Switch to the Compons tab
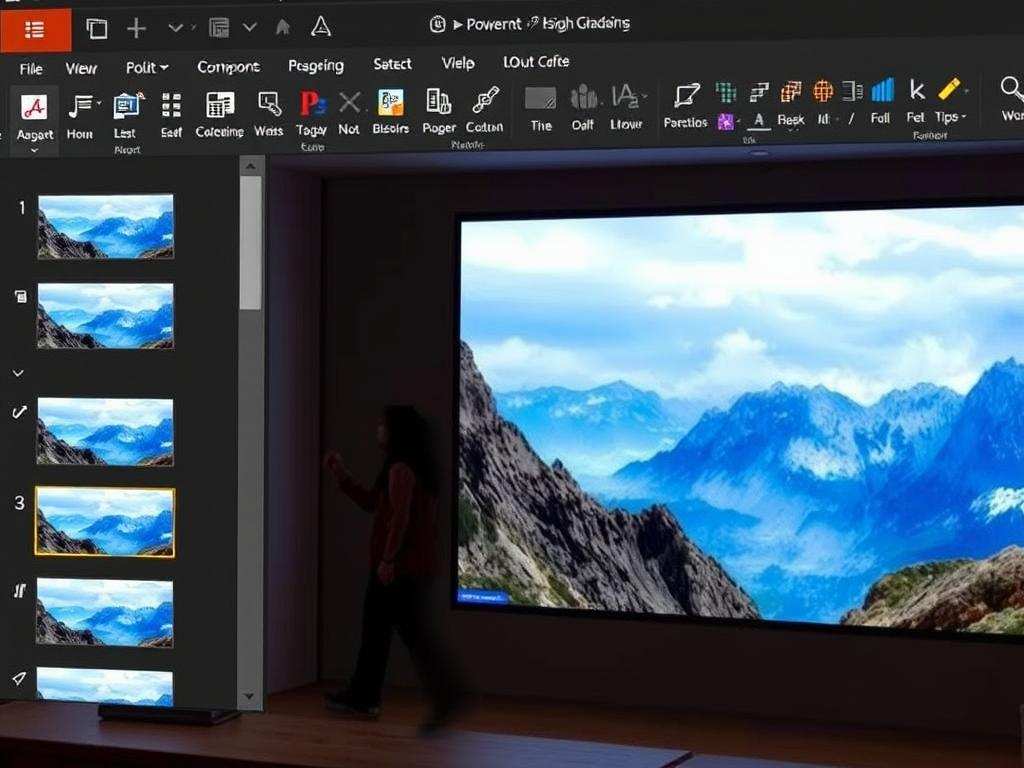Image resolution: width=1024 pixels, height=768 pixels. (229, 67)
